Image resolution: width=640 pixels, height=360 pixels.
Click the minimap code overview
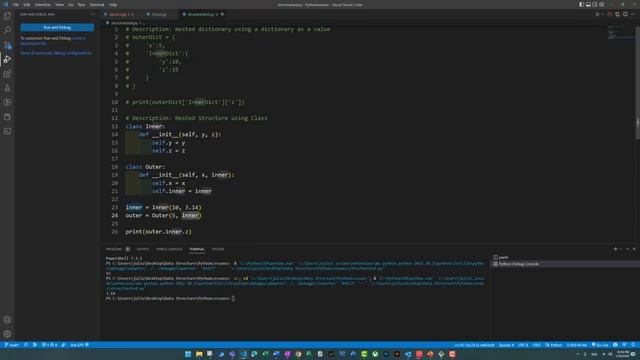(x=620, y=33)
